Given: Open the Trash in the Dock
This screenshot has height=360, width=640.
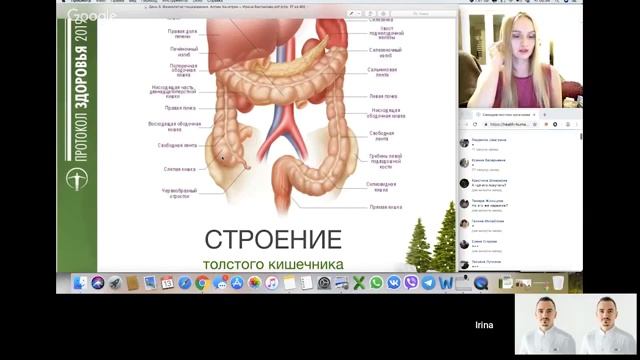Looking at the screenshot, I should (558, 283).
